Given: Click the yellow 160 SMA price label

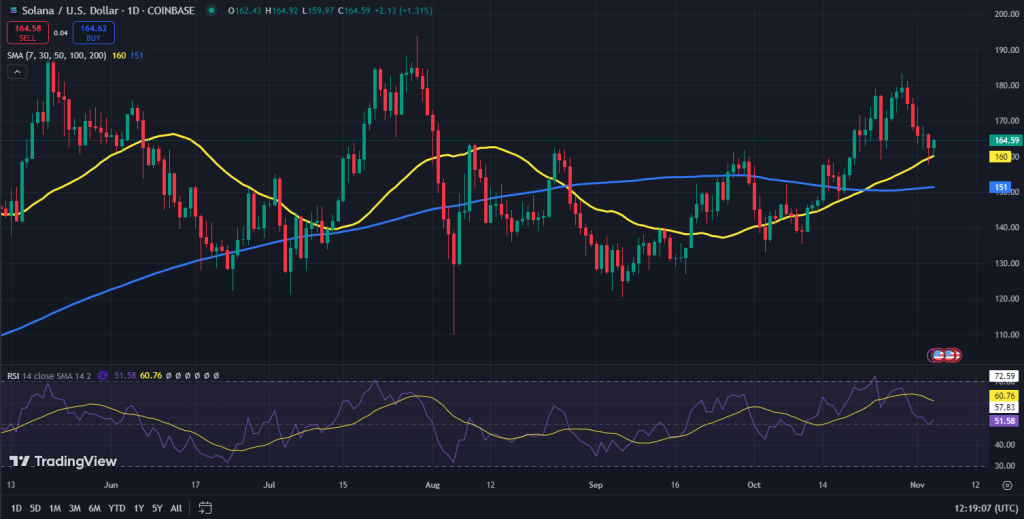Looking at the screenshot, I should (x=1000, y=157).
